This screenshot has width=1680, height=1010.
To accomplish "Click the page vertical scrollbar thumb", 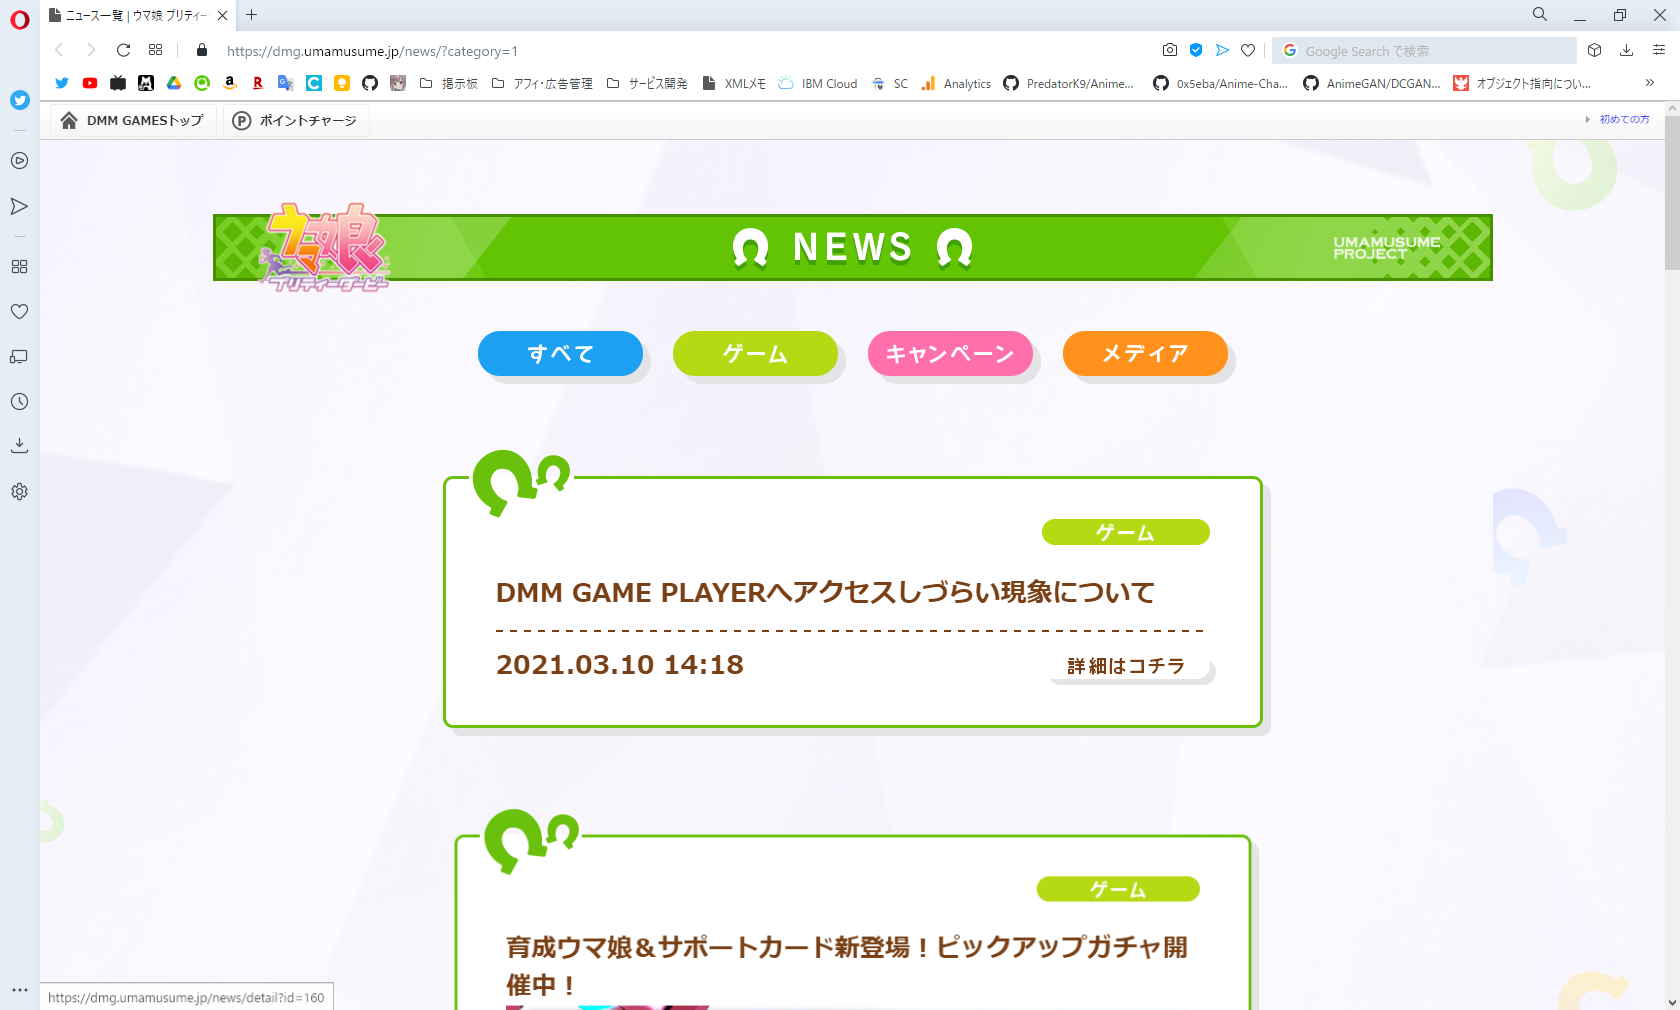I will pos(1672,193).
